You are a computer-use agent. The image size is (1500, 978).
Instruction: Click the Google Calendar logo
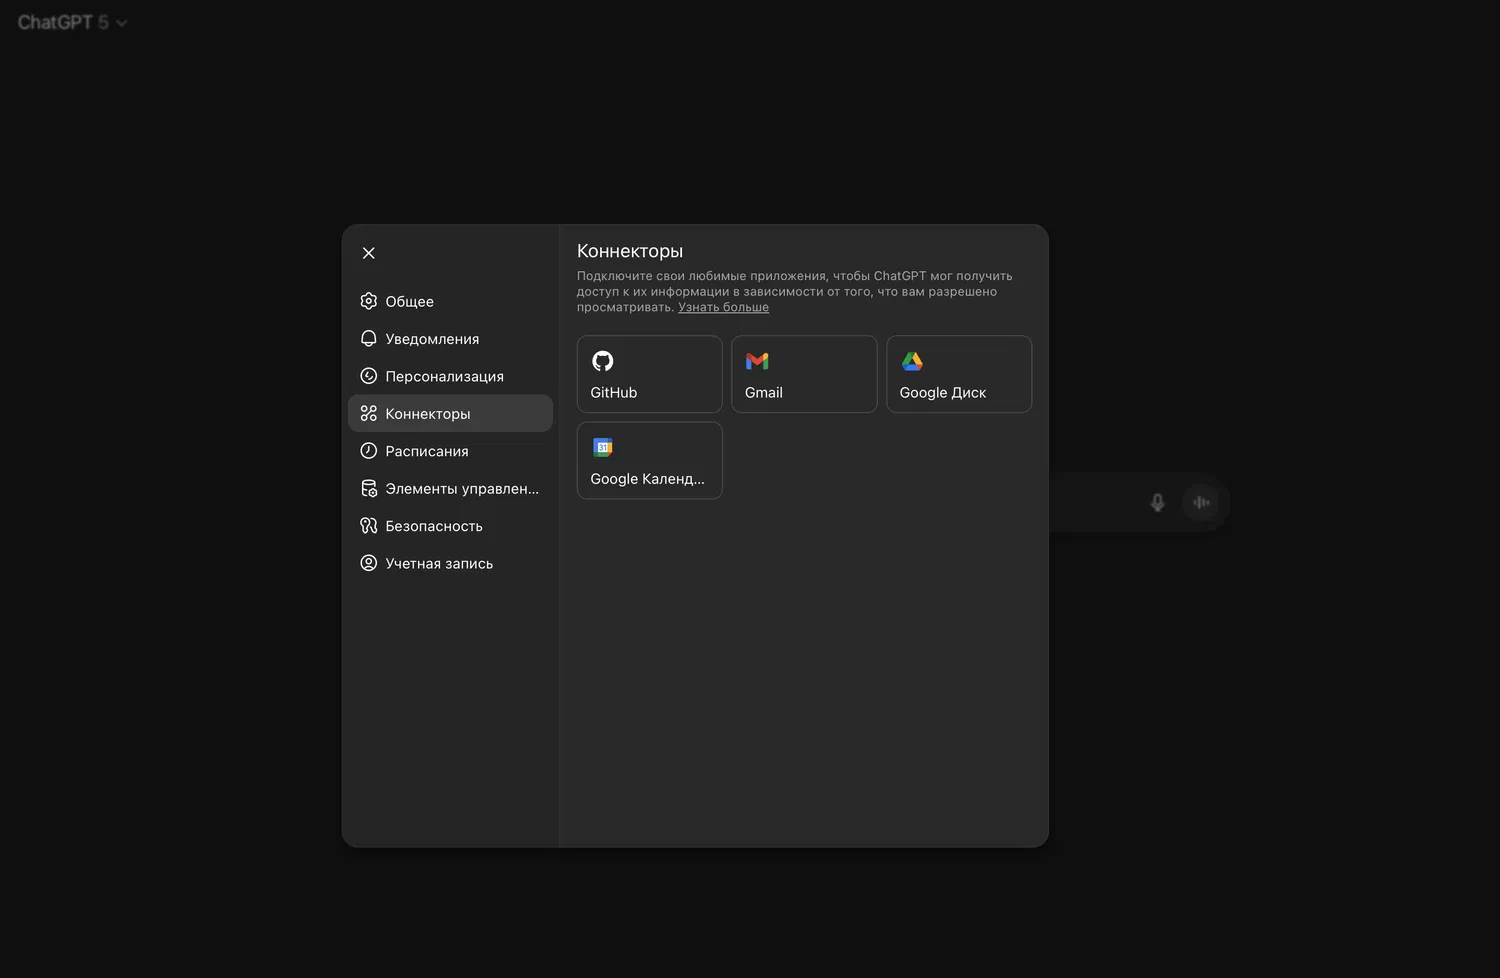tap(603, 447)
